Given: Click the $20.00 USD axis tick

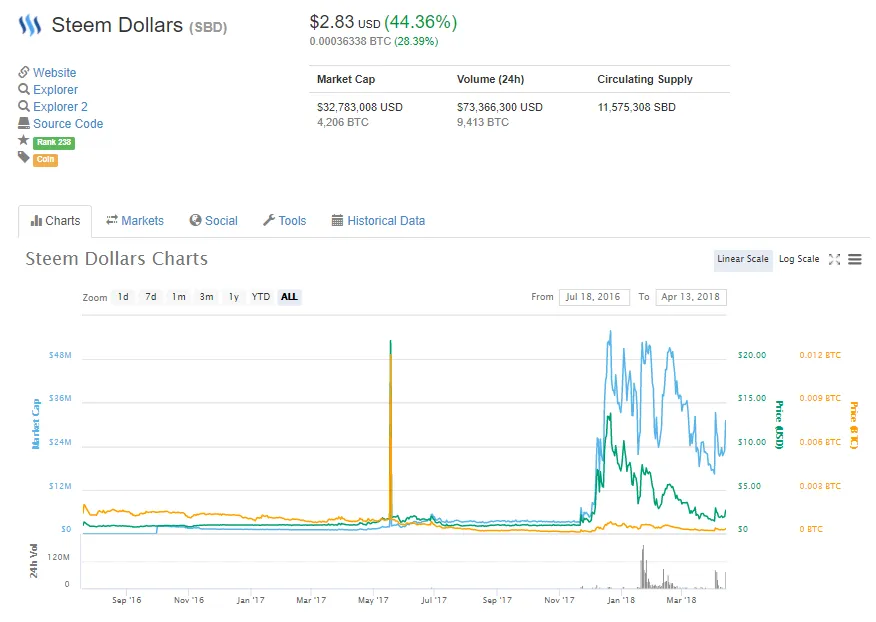Looking at the screenshot, I should 752,355.
